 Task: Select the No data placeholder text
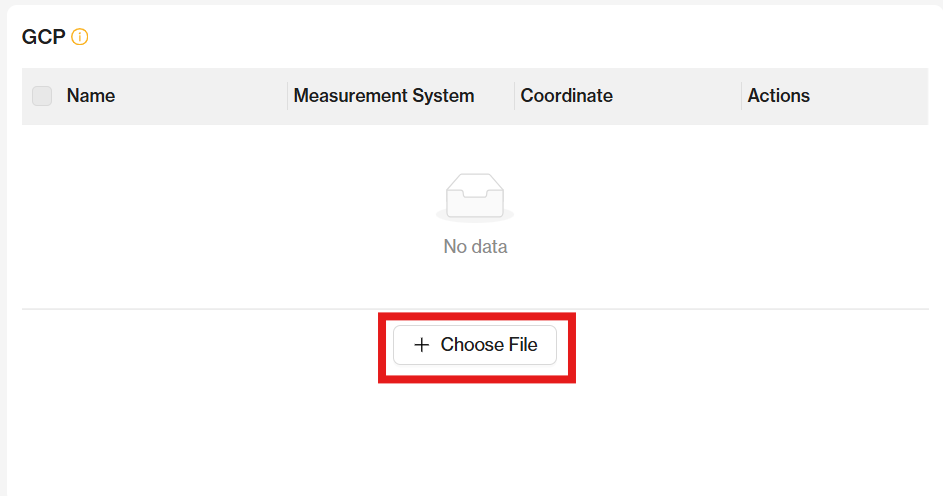pyautogui.click(x=475, y=246)
